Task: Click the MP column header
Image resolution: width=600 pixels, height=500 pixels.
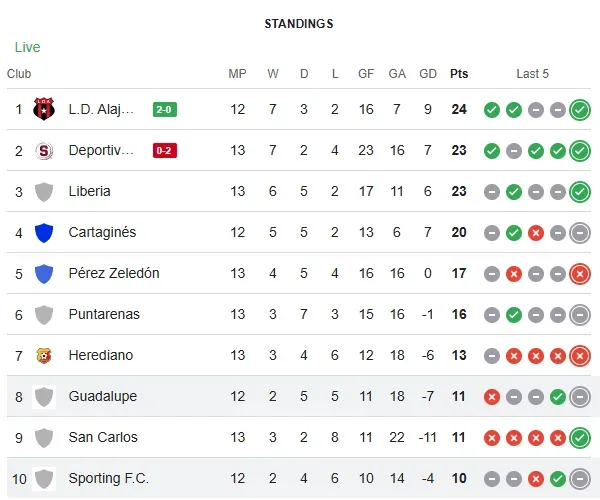Action: [237, 73]
